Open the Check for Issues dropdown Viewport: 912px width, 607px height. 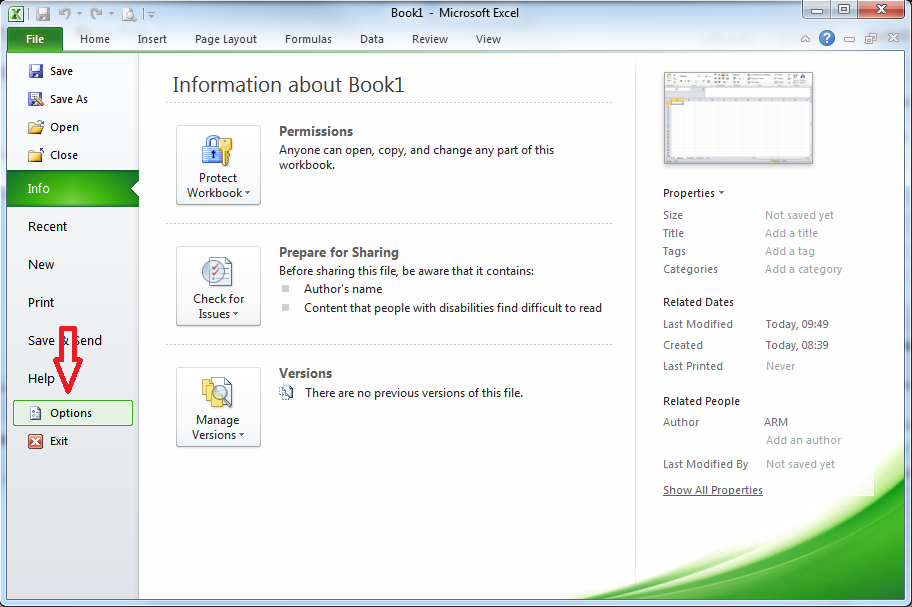(x=218, y=286)
